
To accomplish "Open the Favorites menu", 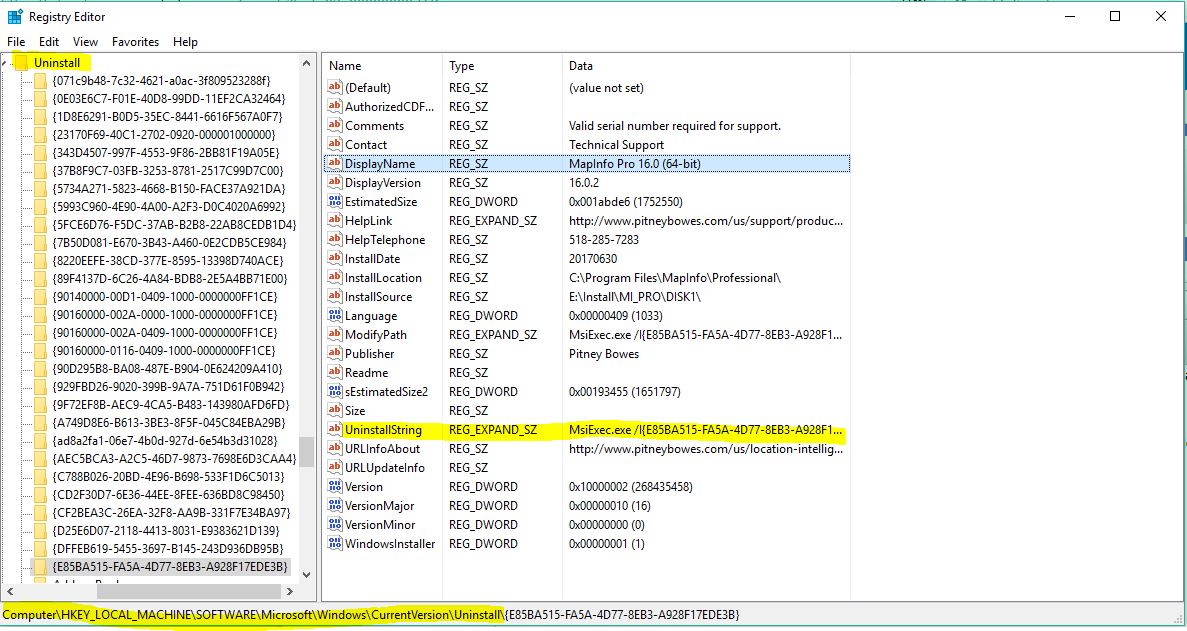I will [x=135, y=42].
